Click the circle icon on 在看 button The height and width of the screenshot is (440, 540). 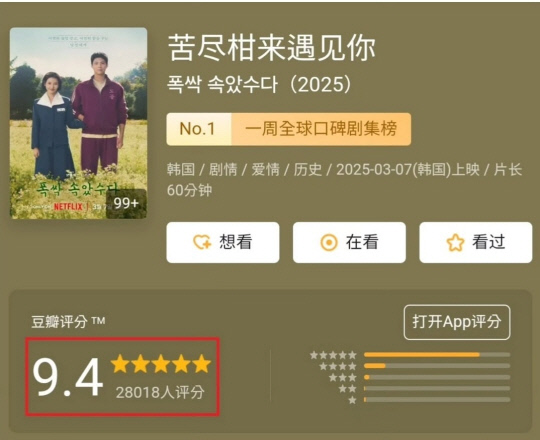tap(329, 242)
